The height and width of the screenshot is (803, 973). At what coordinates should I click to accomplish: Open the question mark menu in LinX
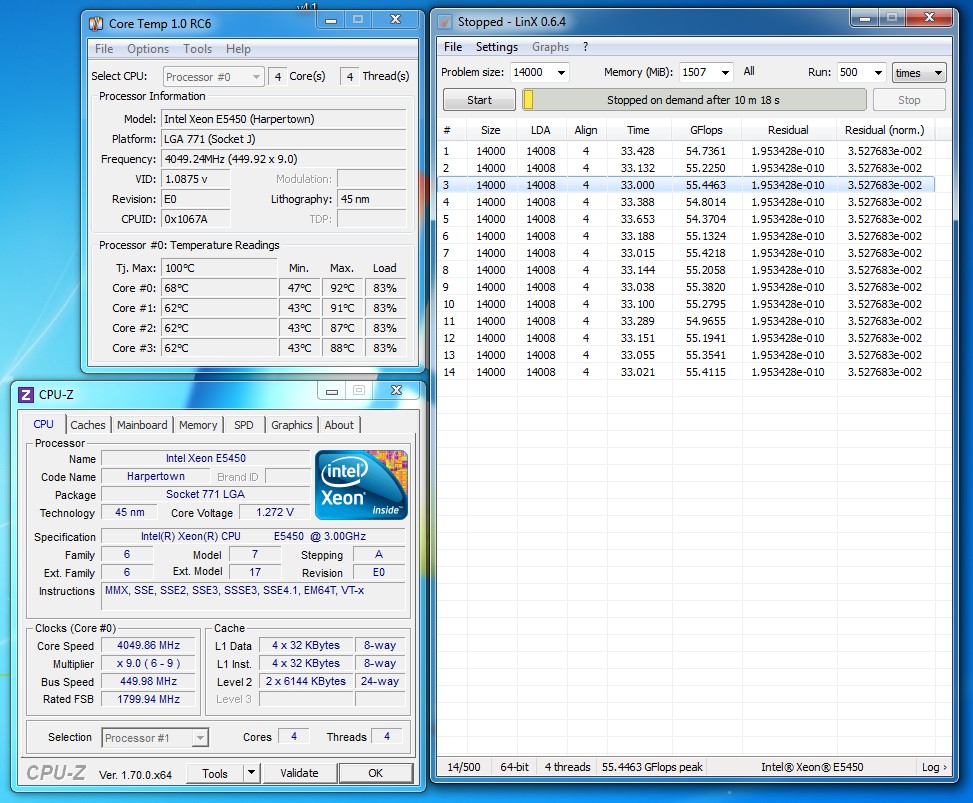pyautogui.click(x=585, y=47)
